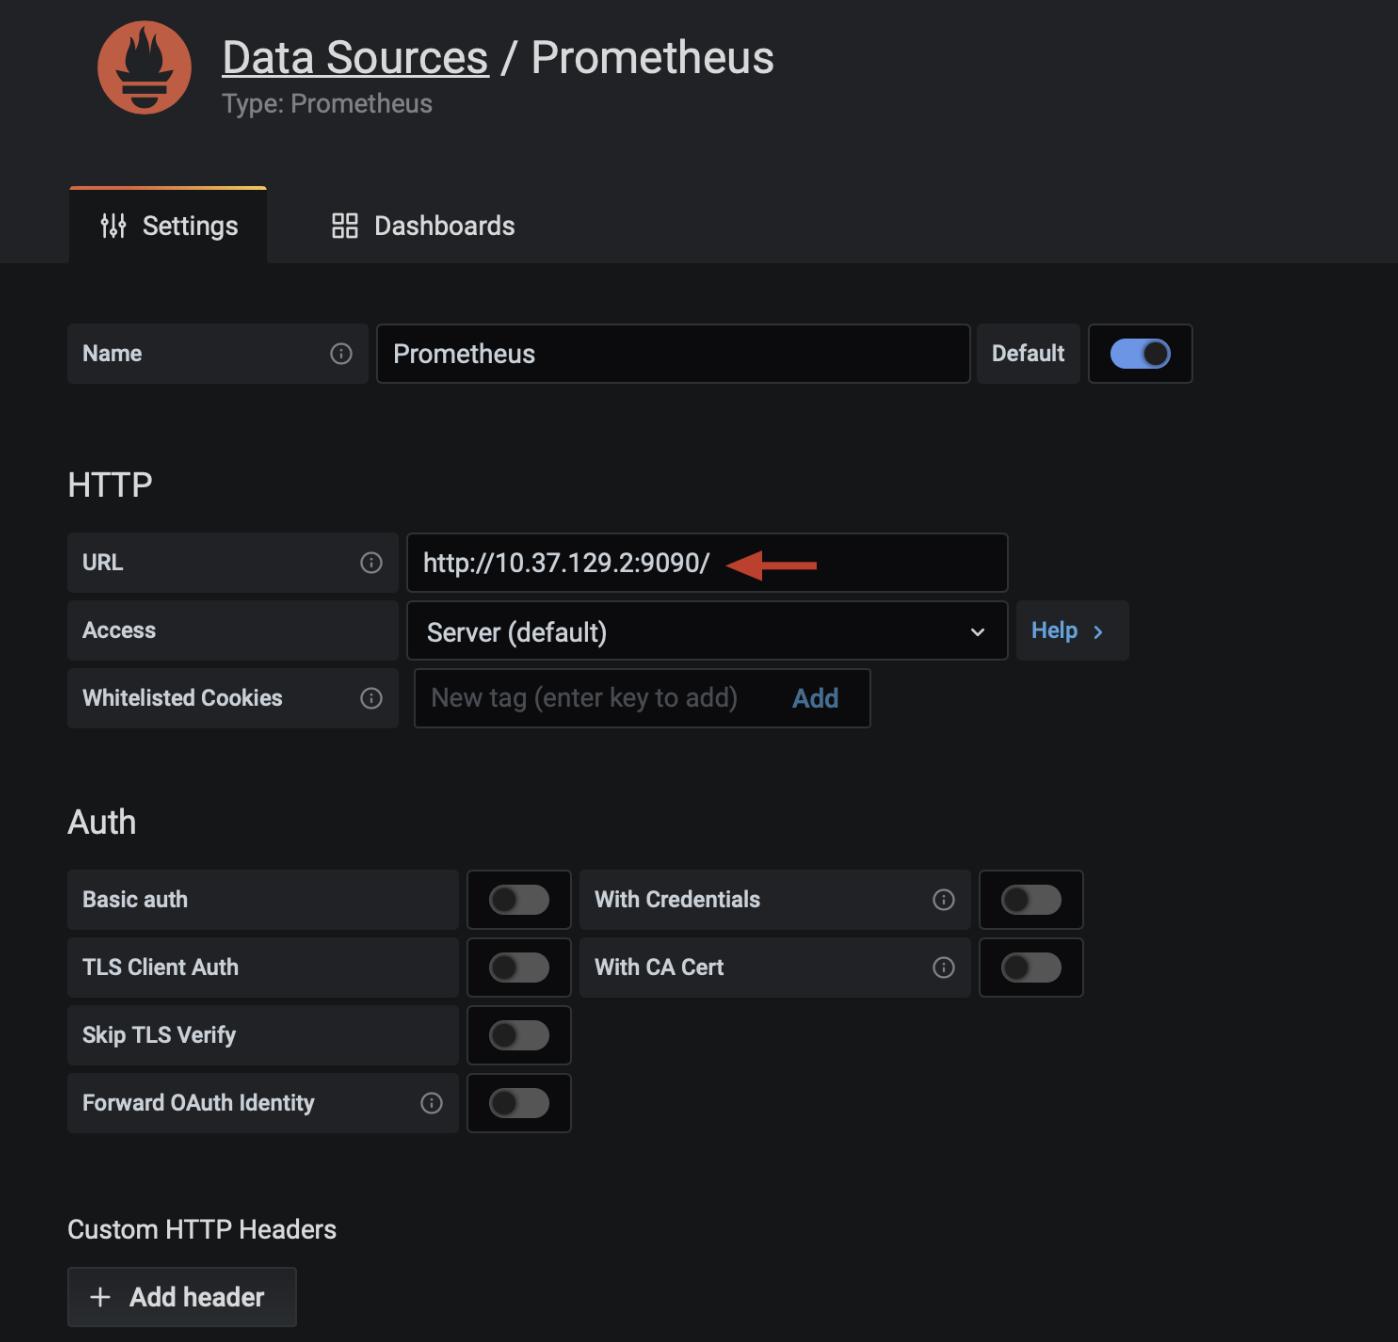Screen dimensions: 1398x1342
Task: Switch to the Dashboards tab
Action: click(423, 226)
